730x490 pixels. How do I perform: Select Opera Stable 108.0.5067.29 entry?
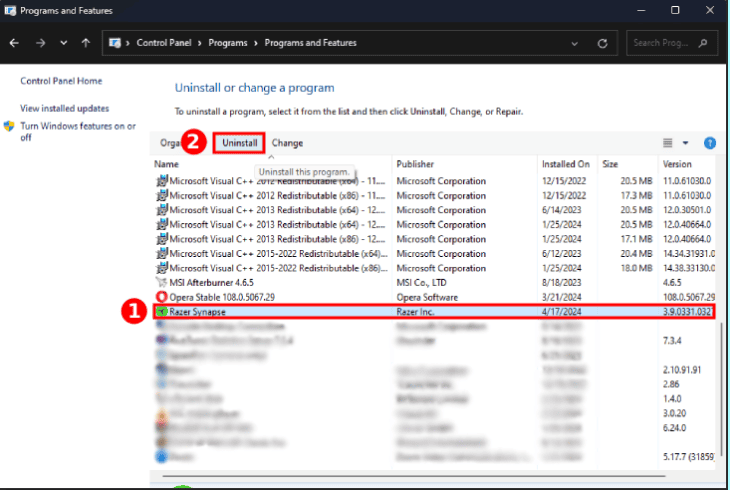pos(434,297)
